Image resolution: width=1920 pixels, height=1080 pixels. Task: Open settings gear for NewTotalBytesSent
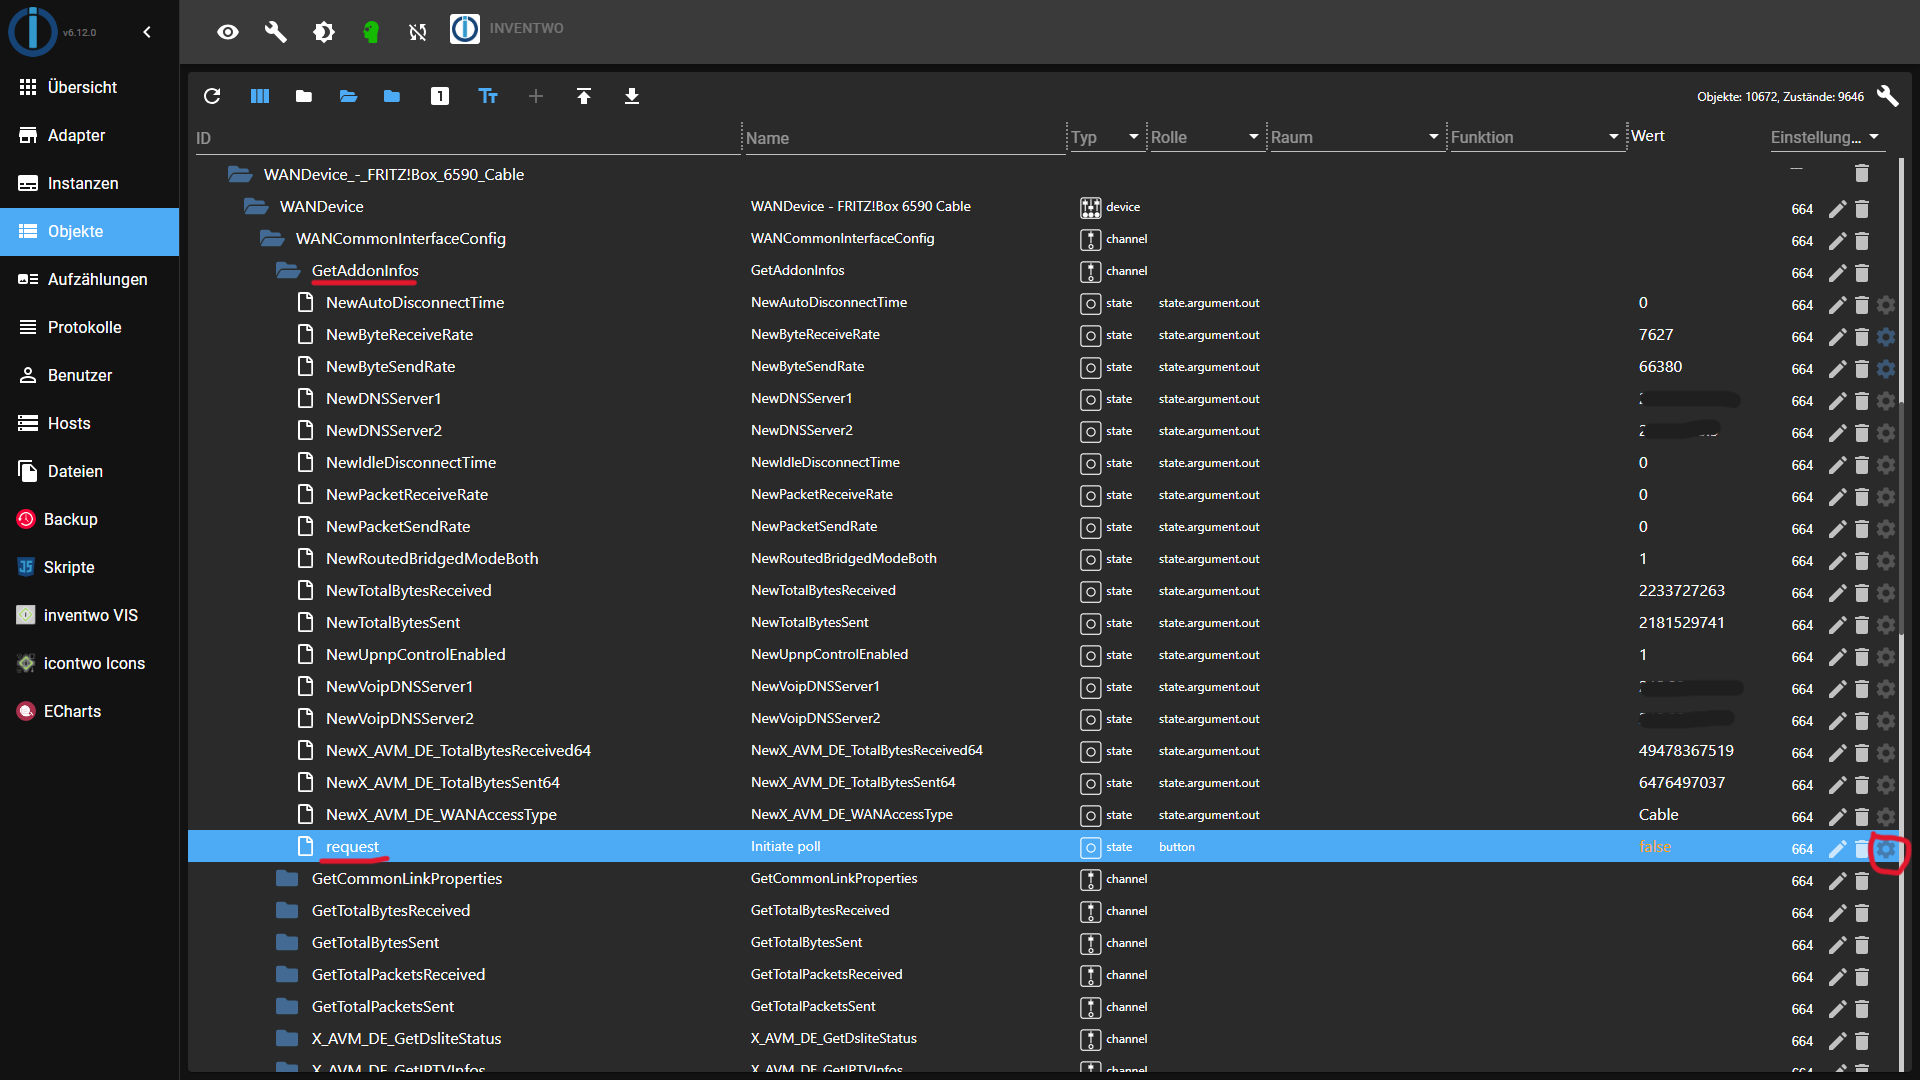pyautogui.click(x=1886, y=625)
